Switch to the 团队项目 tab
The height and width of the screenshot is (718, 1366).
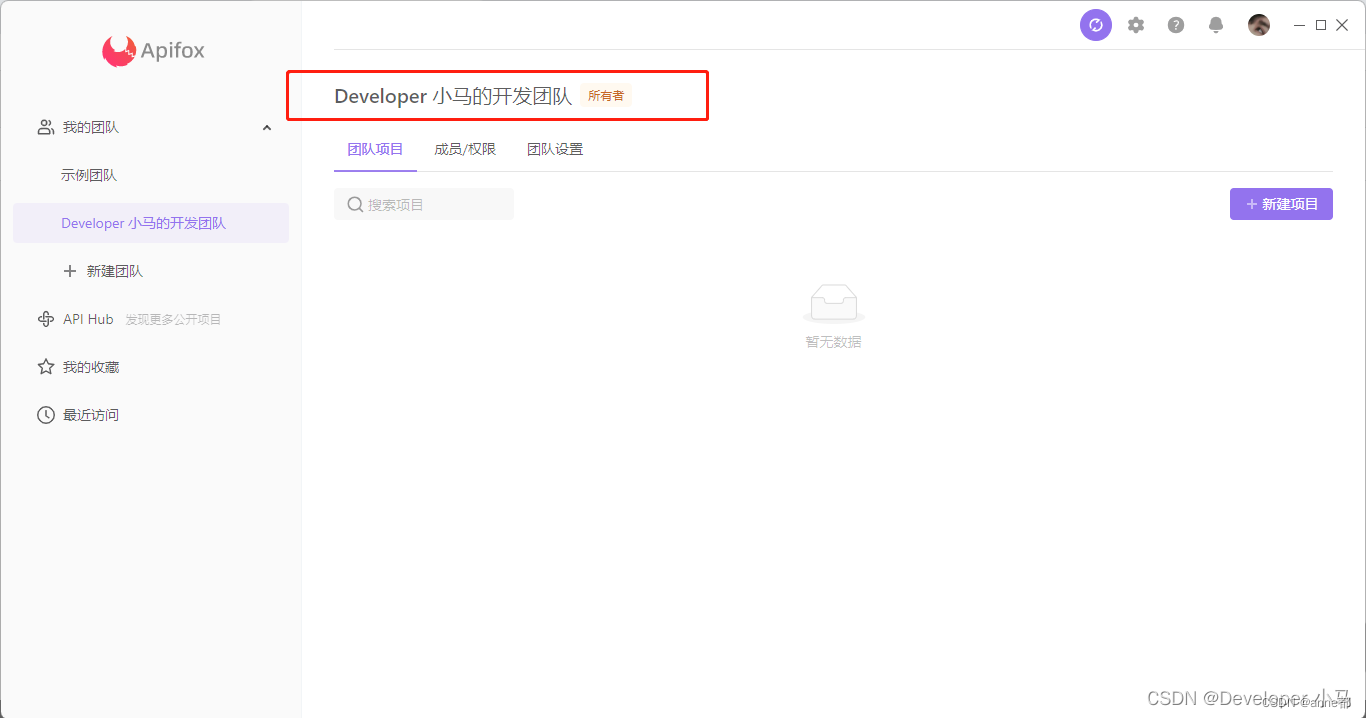375,149
